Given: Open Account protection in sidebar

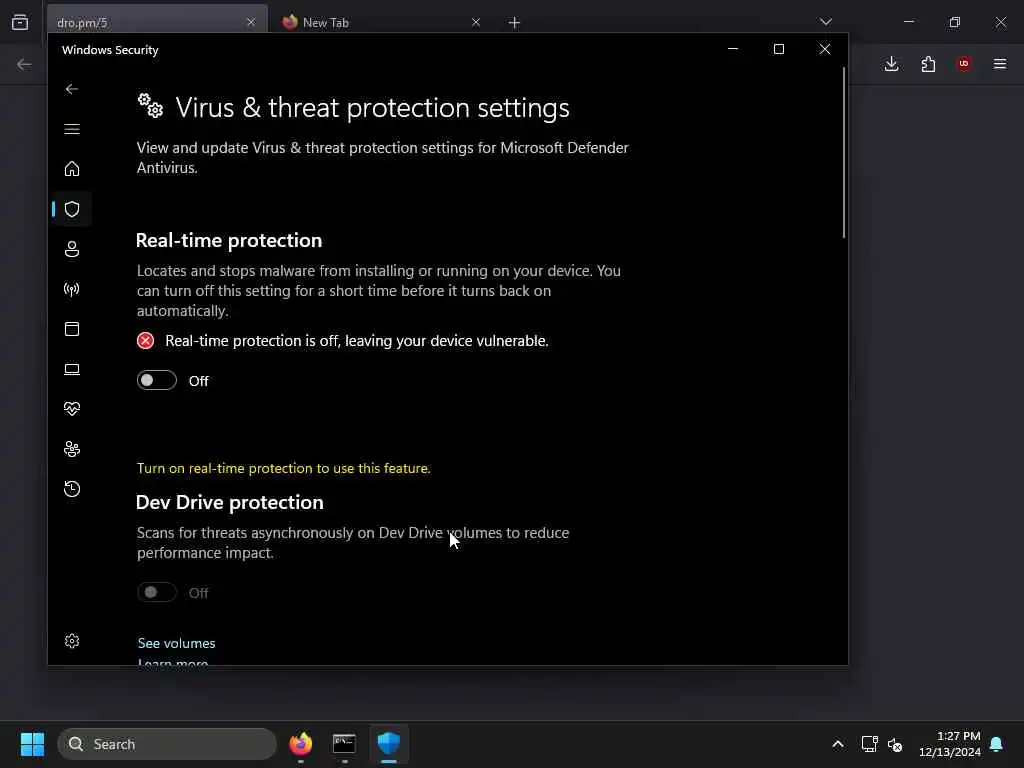Looking at the screenshot, I should click(x=72, y=249).
